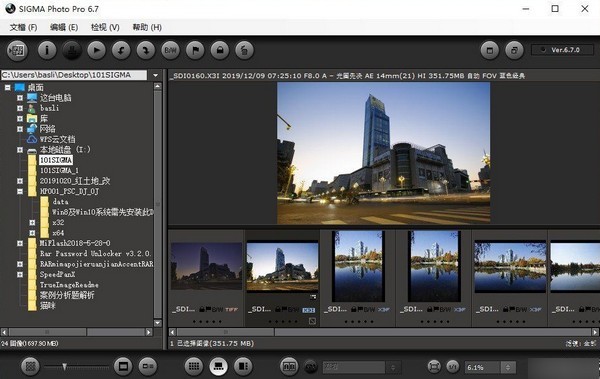Set star rating dots under first thumbnail
This screenshot has height=379, width=600.
(x=207, y=322)
